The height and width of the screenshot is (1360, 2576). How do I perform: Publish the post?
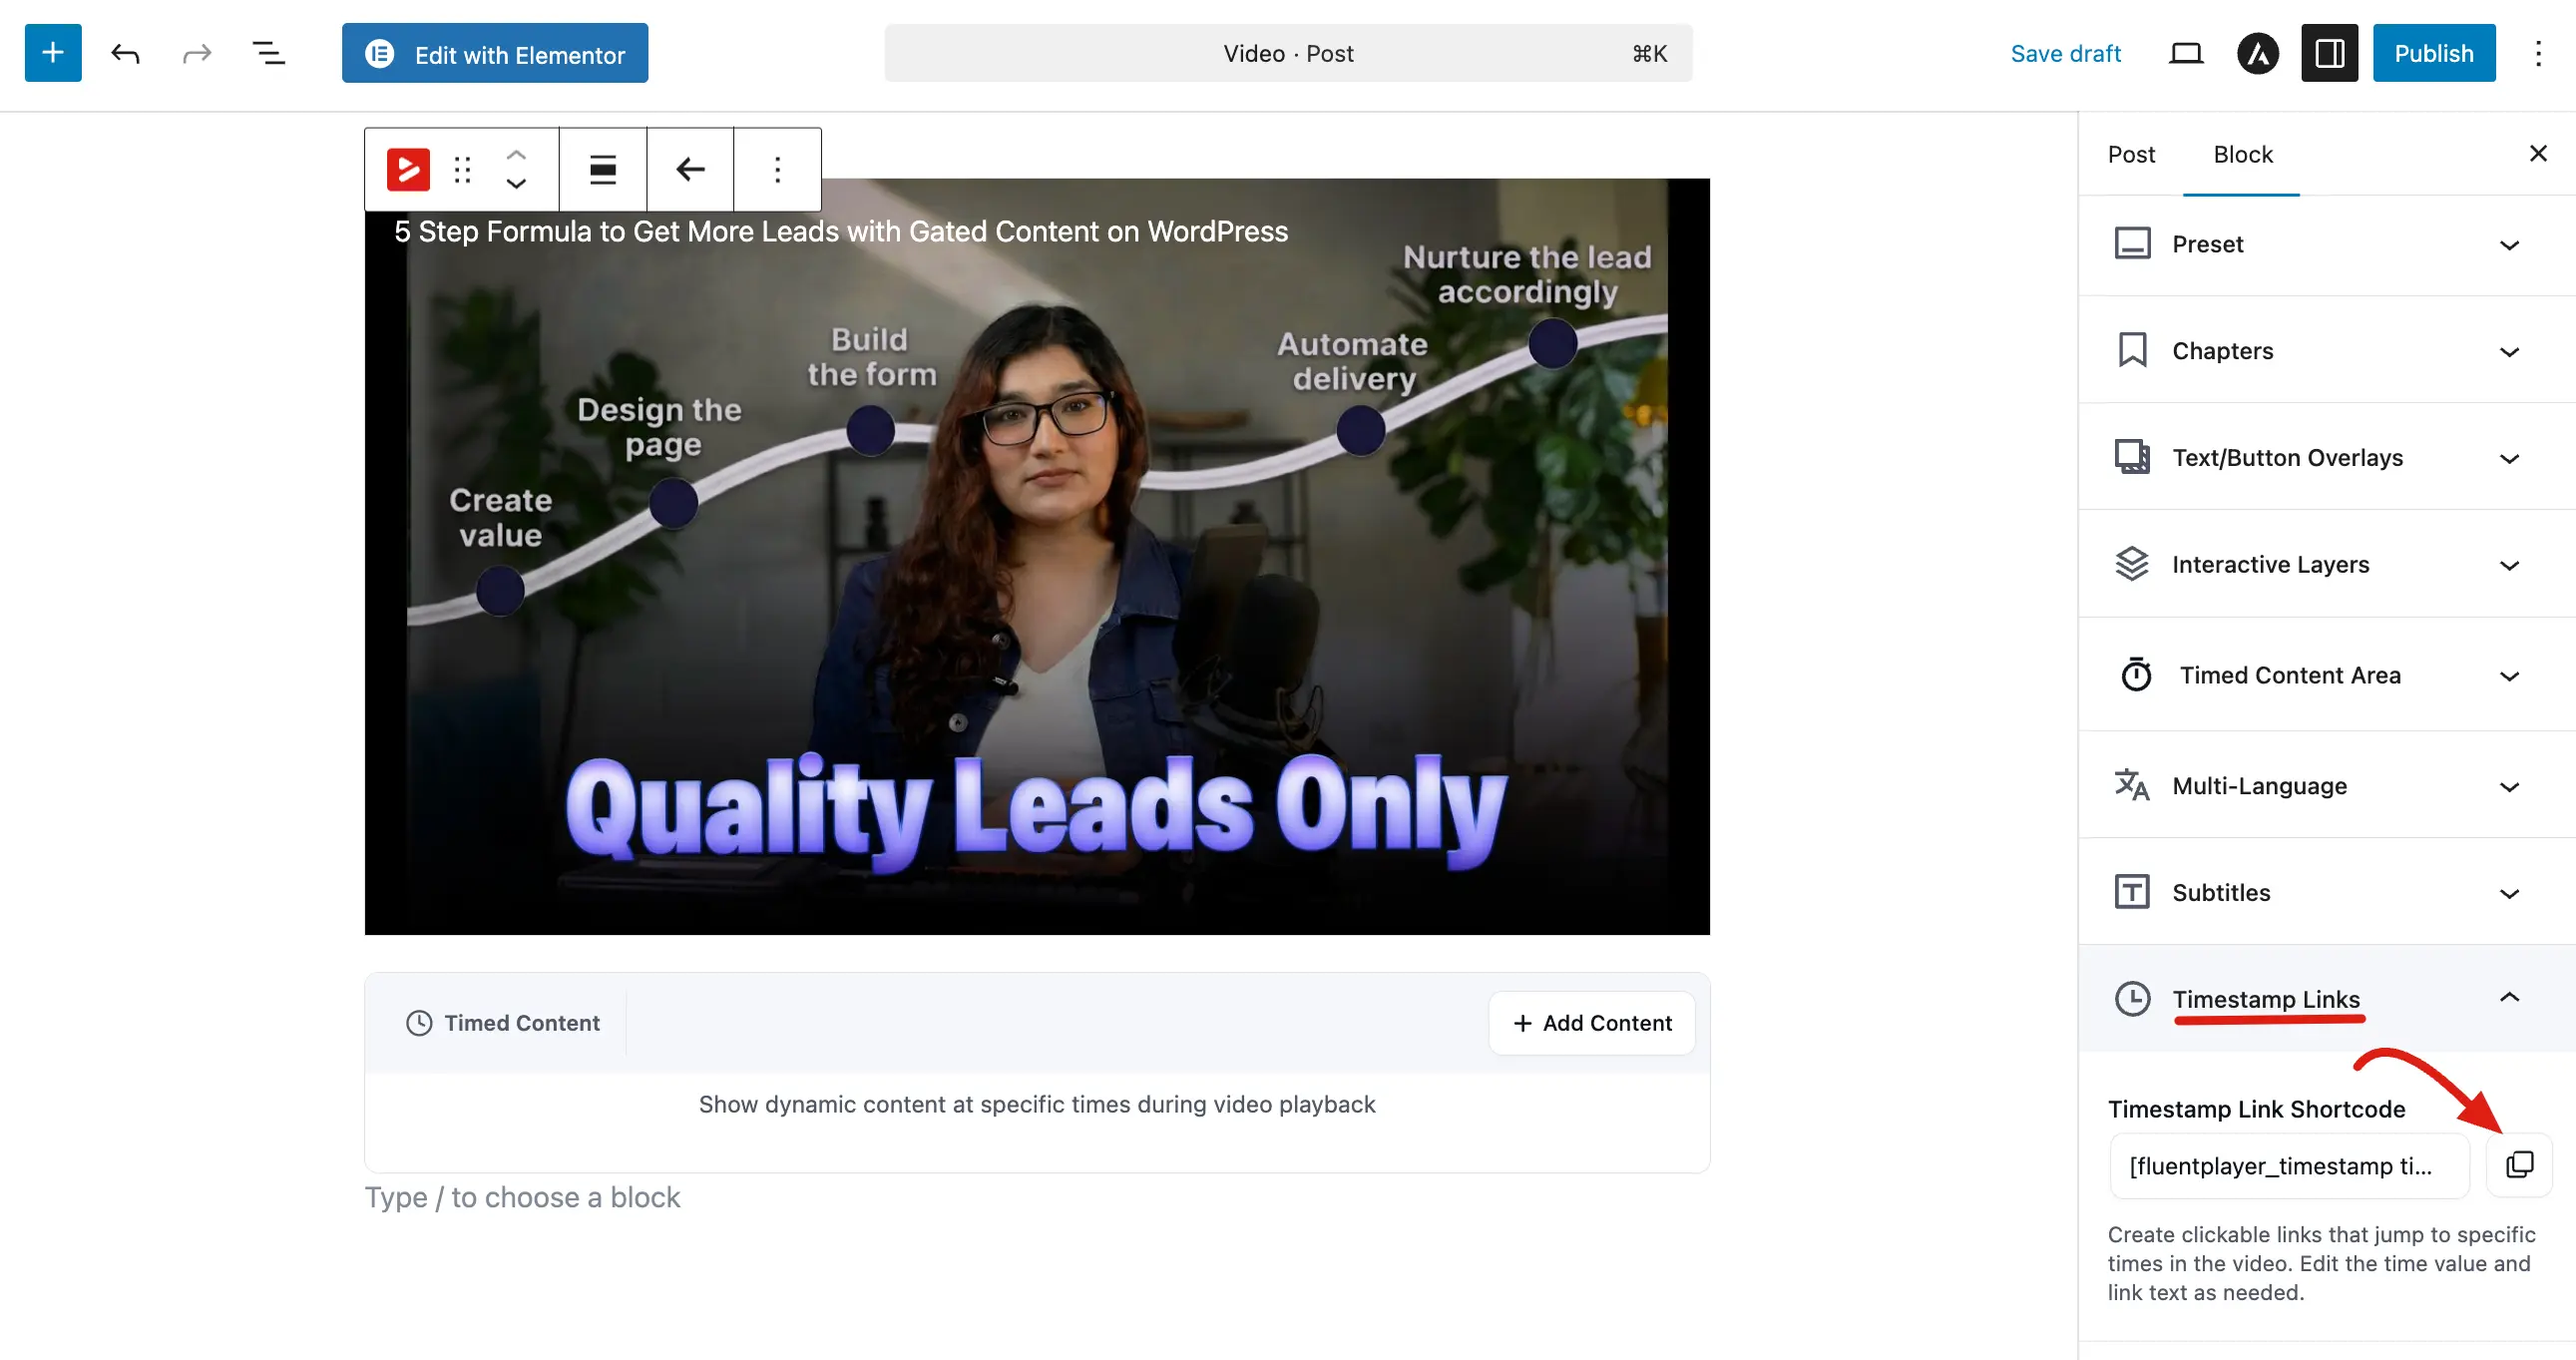click(2433, 53)
